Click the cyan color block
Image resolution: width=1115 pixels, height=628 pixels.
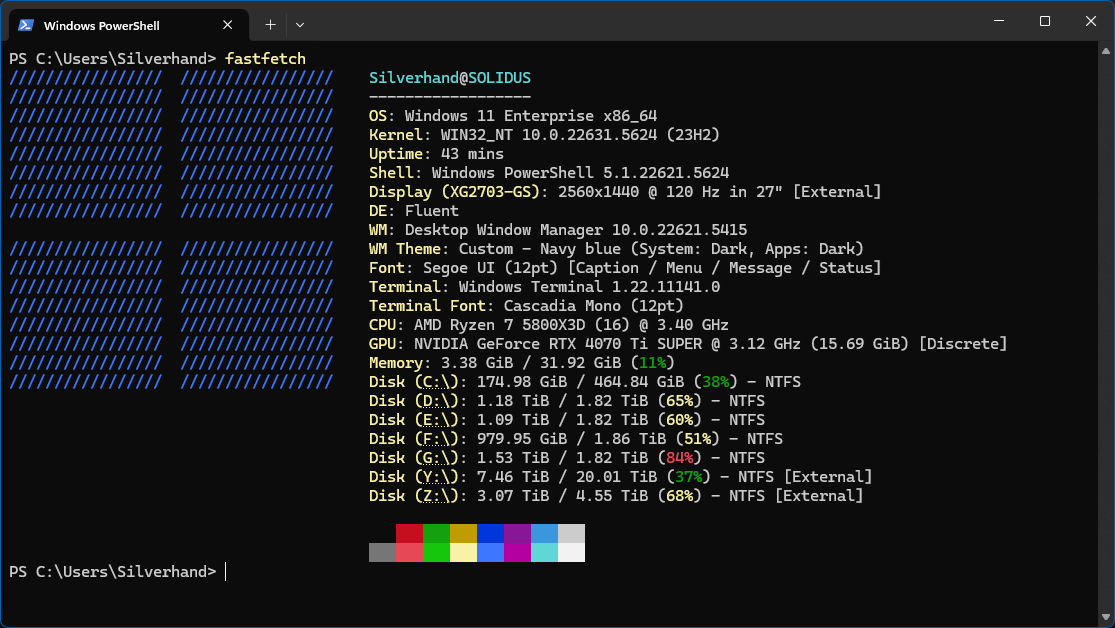click(x=545, y=553)
